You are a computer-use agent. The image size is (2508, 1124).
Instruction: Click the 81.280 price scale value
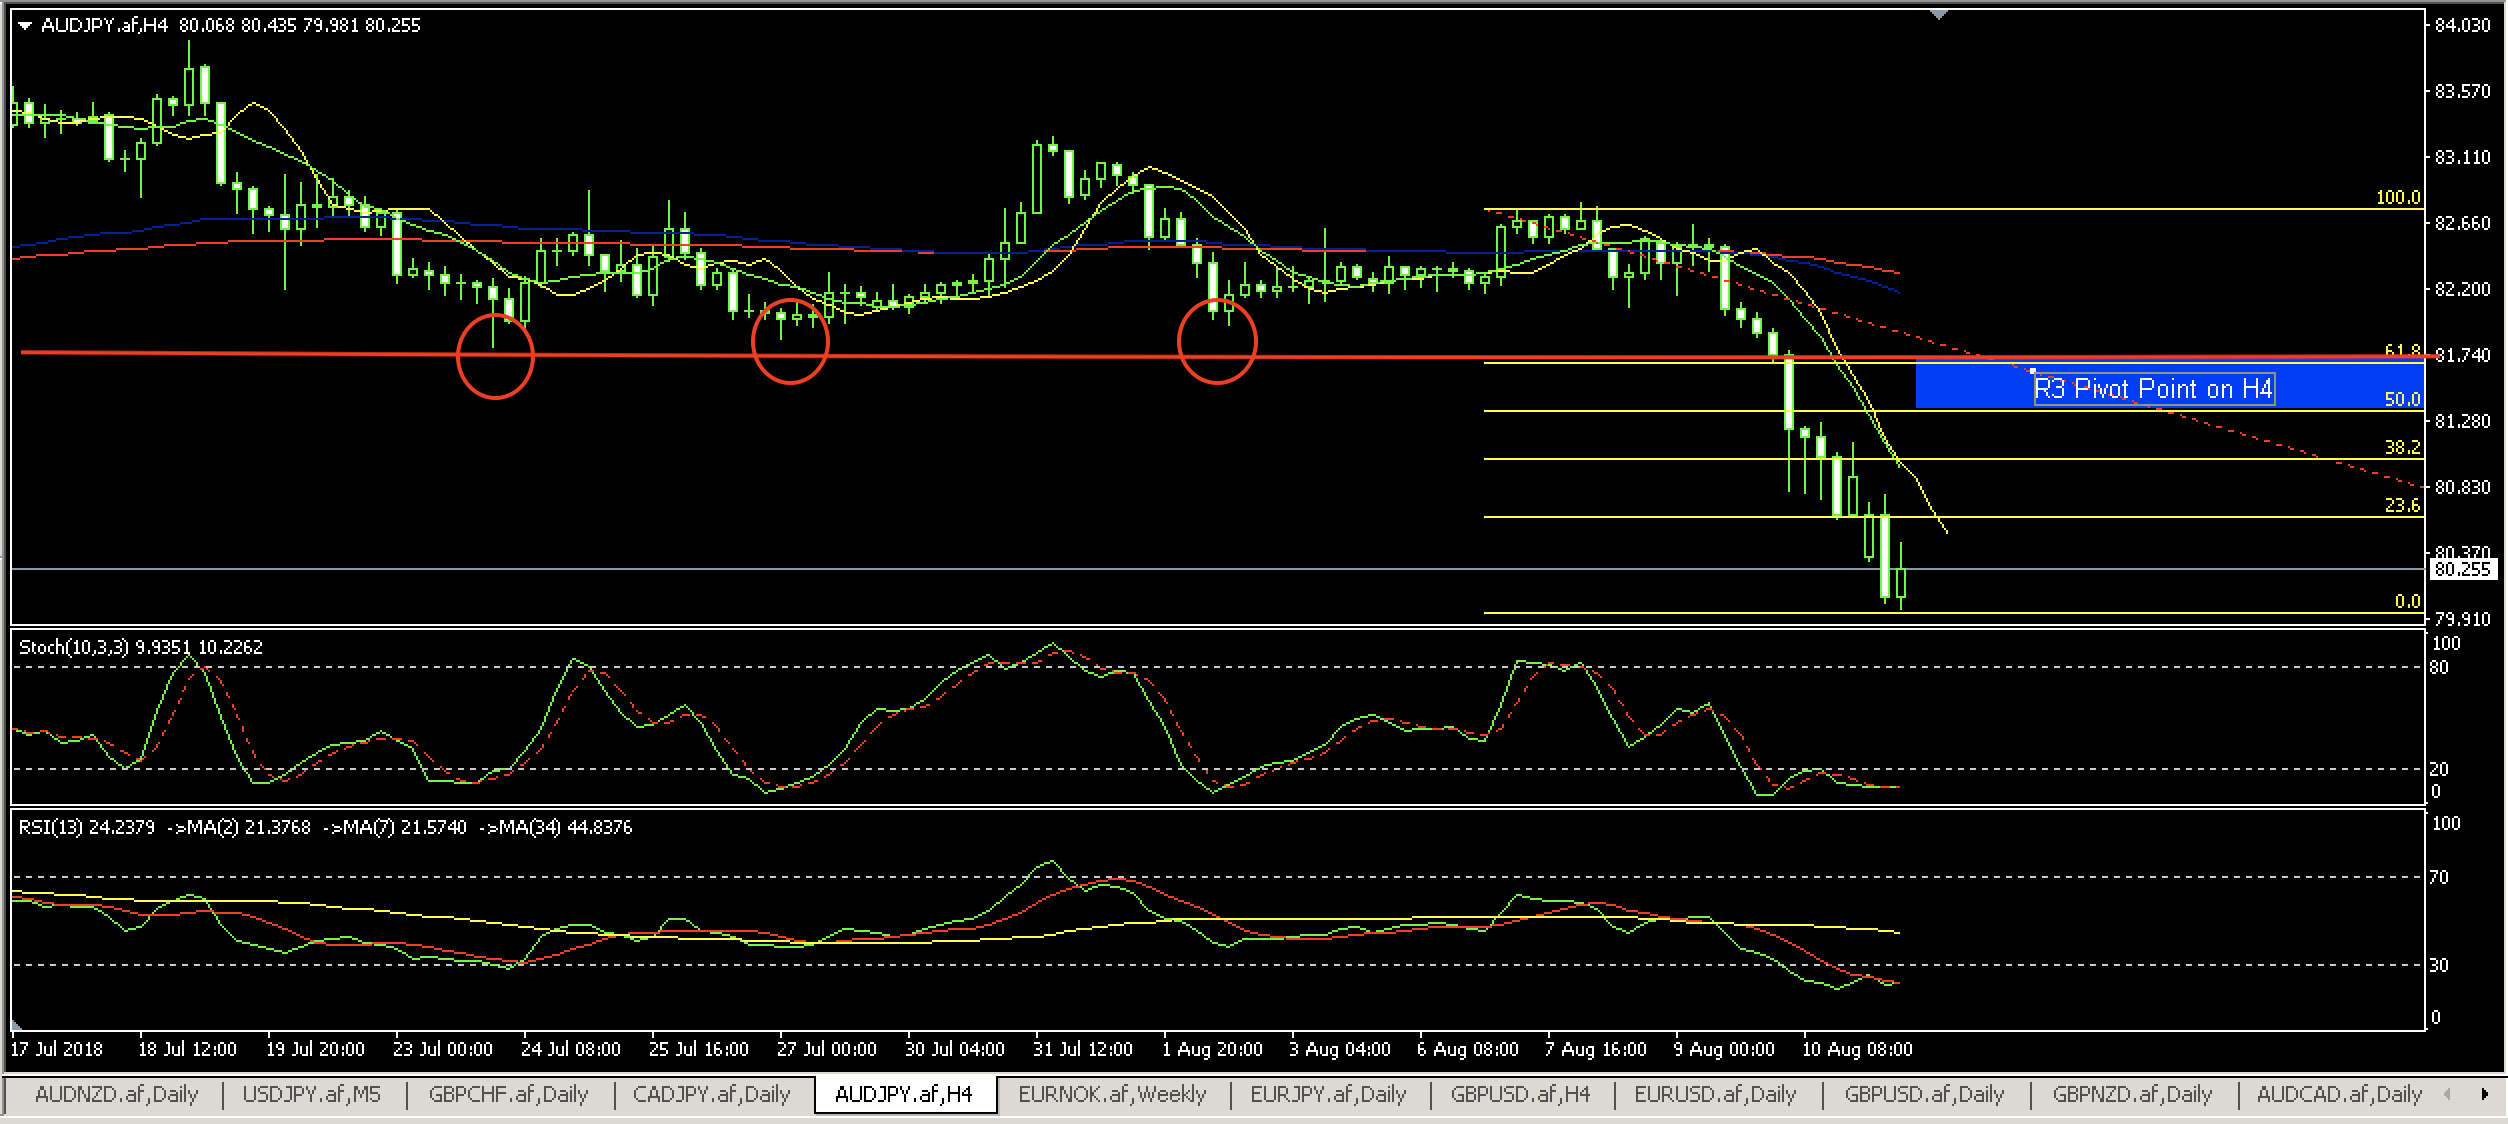click(2462, 421)
